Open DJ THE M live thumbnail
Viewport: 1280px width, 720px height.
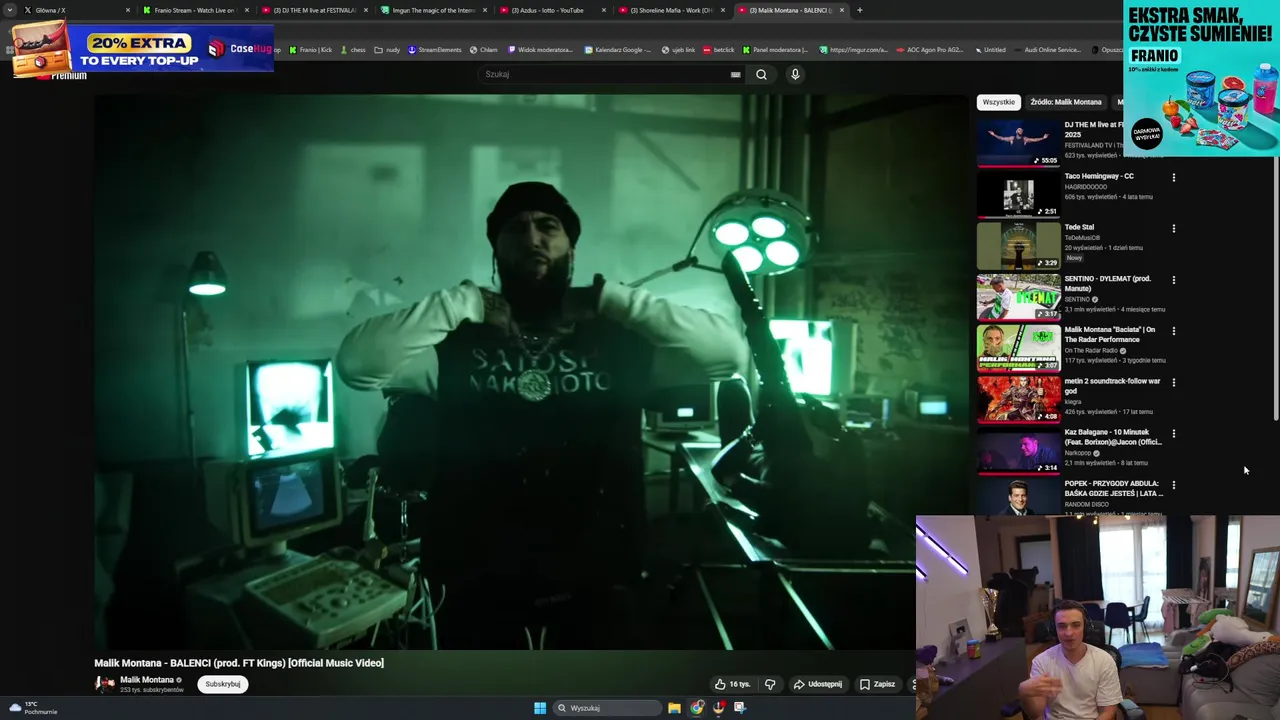(1018, 143)
